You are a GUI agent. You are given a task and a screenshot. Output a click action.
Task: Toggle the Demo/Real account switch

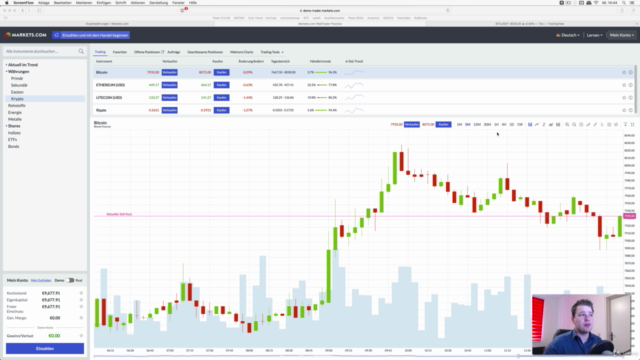tap(70, 280)
